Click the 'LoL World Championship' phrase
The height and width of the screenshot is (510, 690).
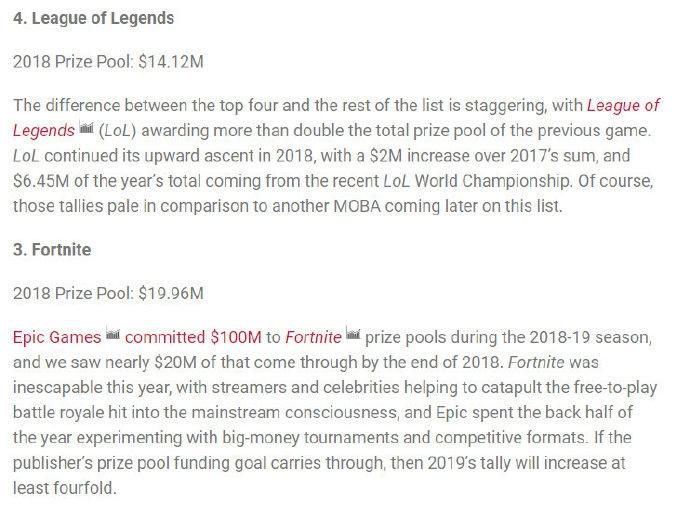478,181
